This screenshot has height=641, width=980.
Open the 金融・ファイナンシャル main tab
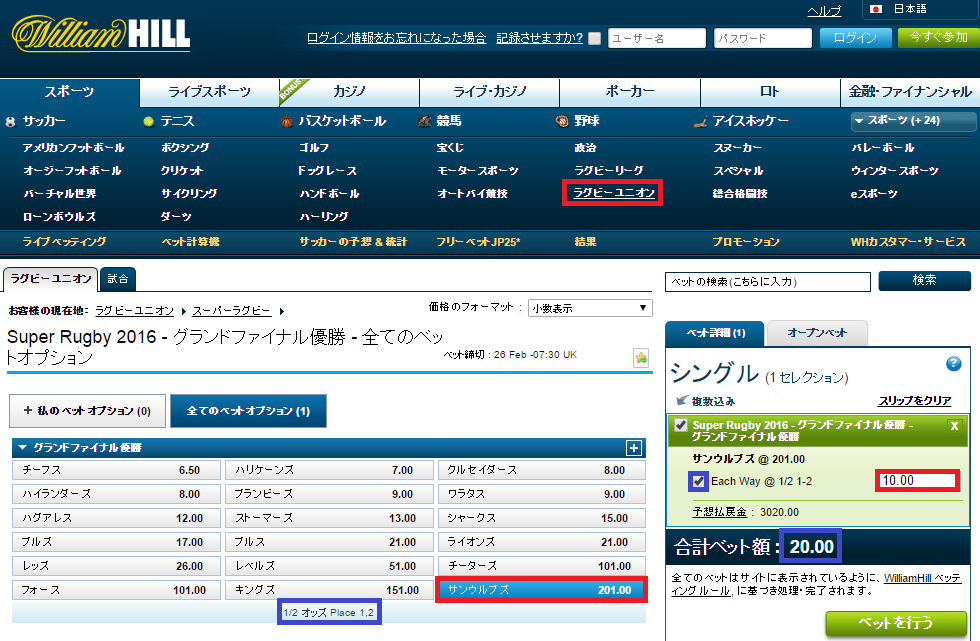pos(910,92)
